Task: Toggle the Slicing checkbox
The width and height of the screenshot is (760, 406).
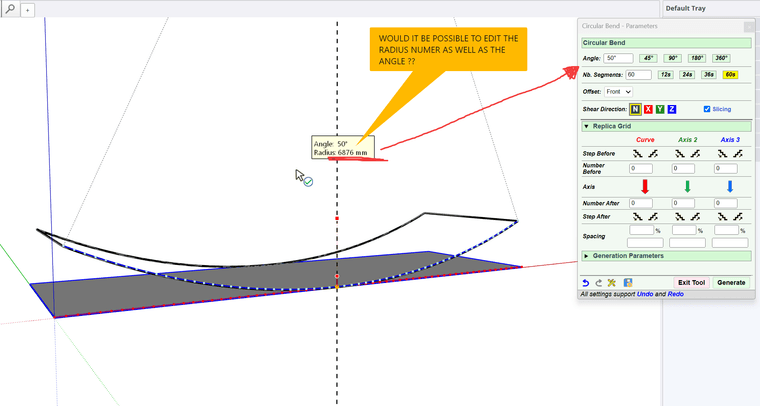Action: pos(707,109)
